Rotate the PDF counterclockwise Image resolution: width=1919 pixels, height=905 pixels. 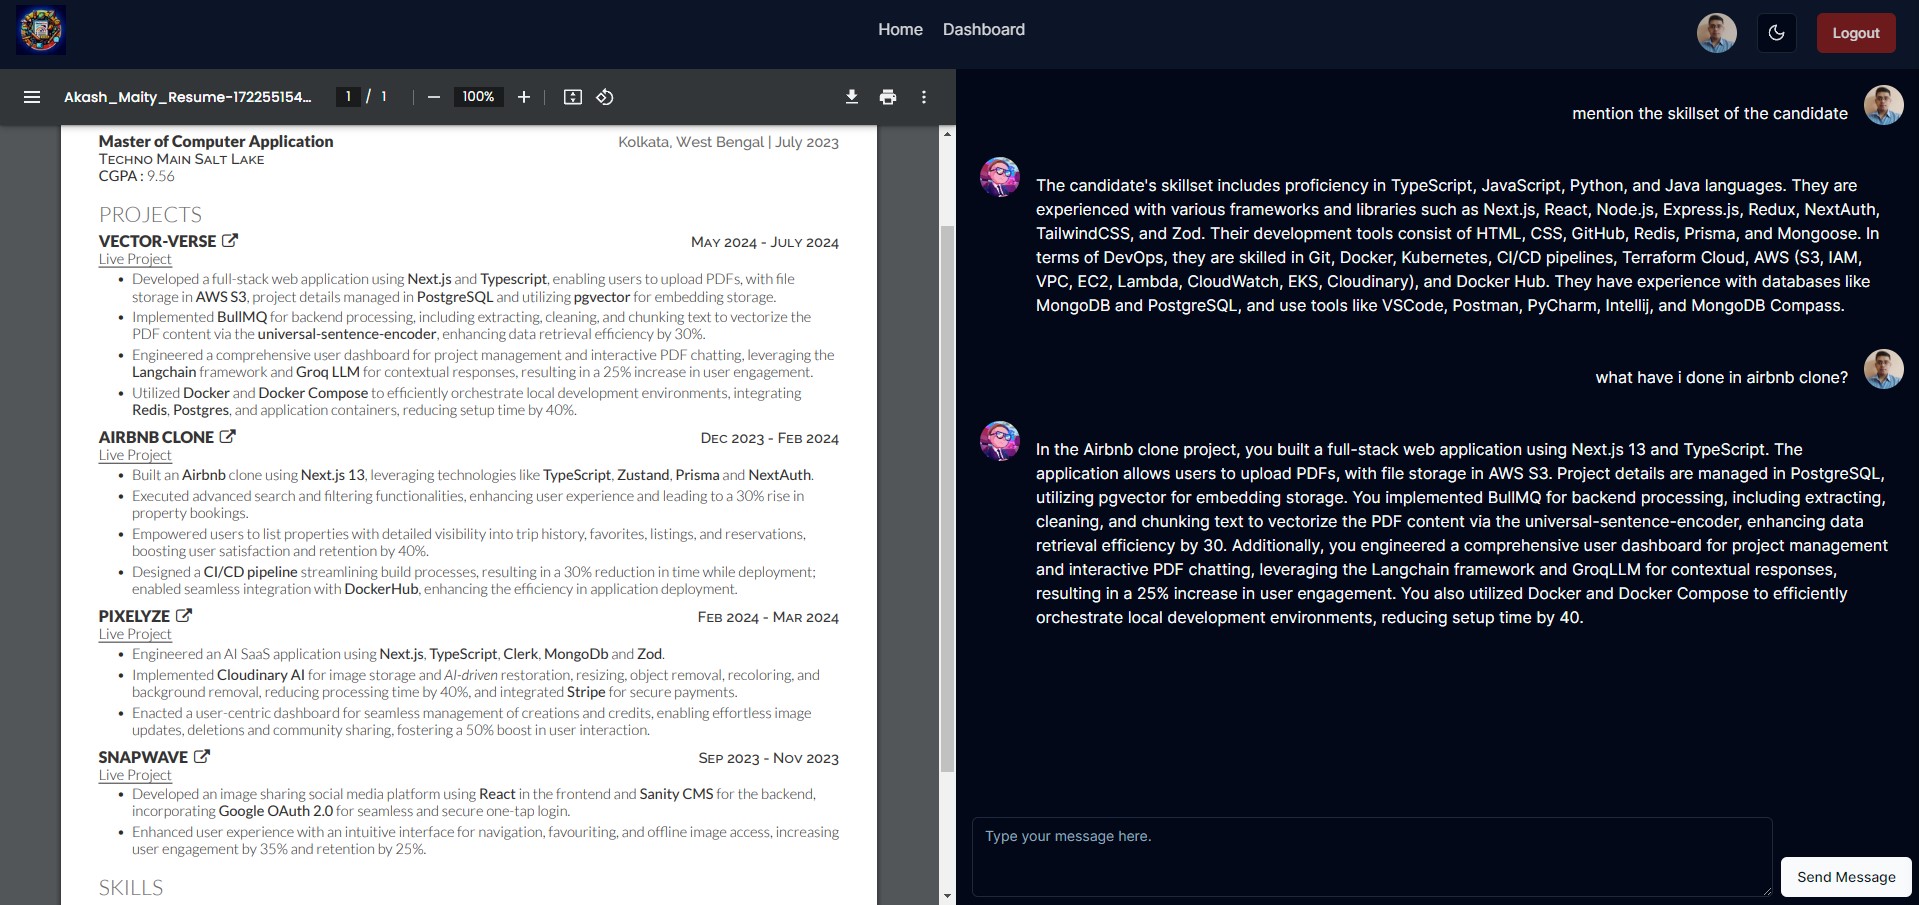[605, 97]
